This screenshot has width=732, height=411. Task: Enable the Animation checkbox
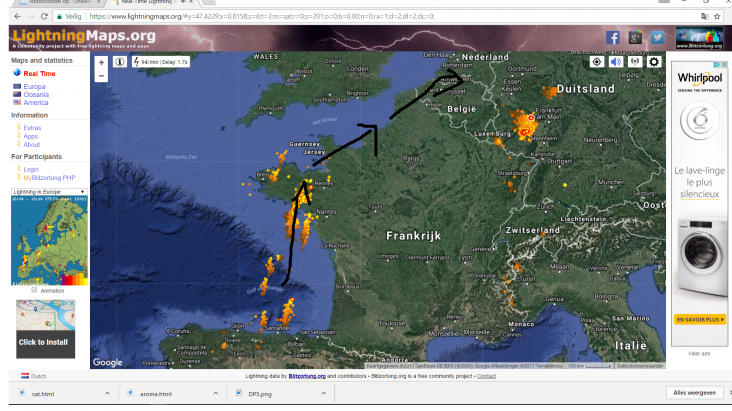[35, 290]
